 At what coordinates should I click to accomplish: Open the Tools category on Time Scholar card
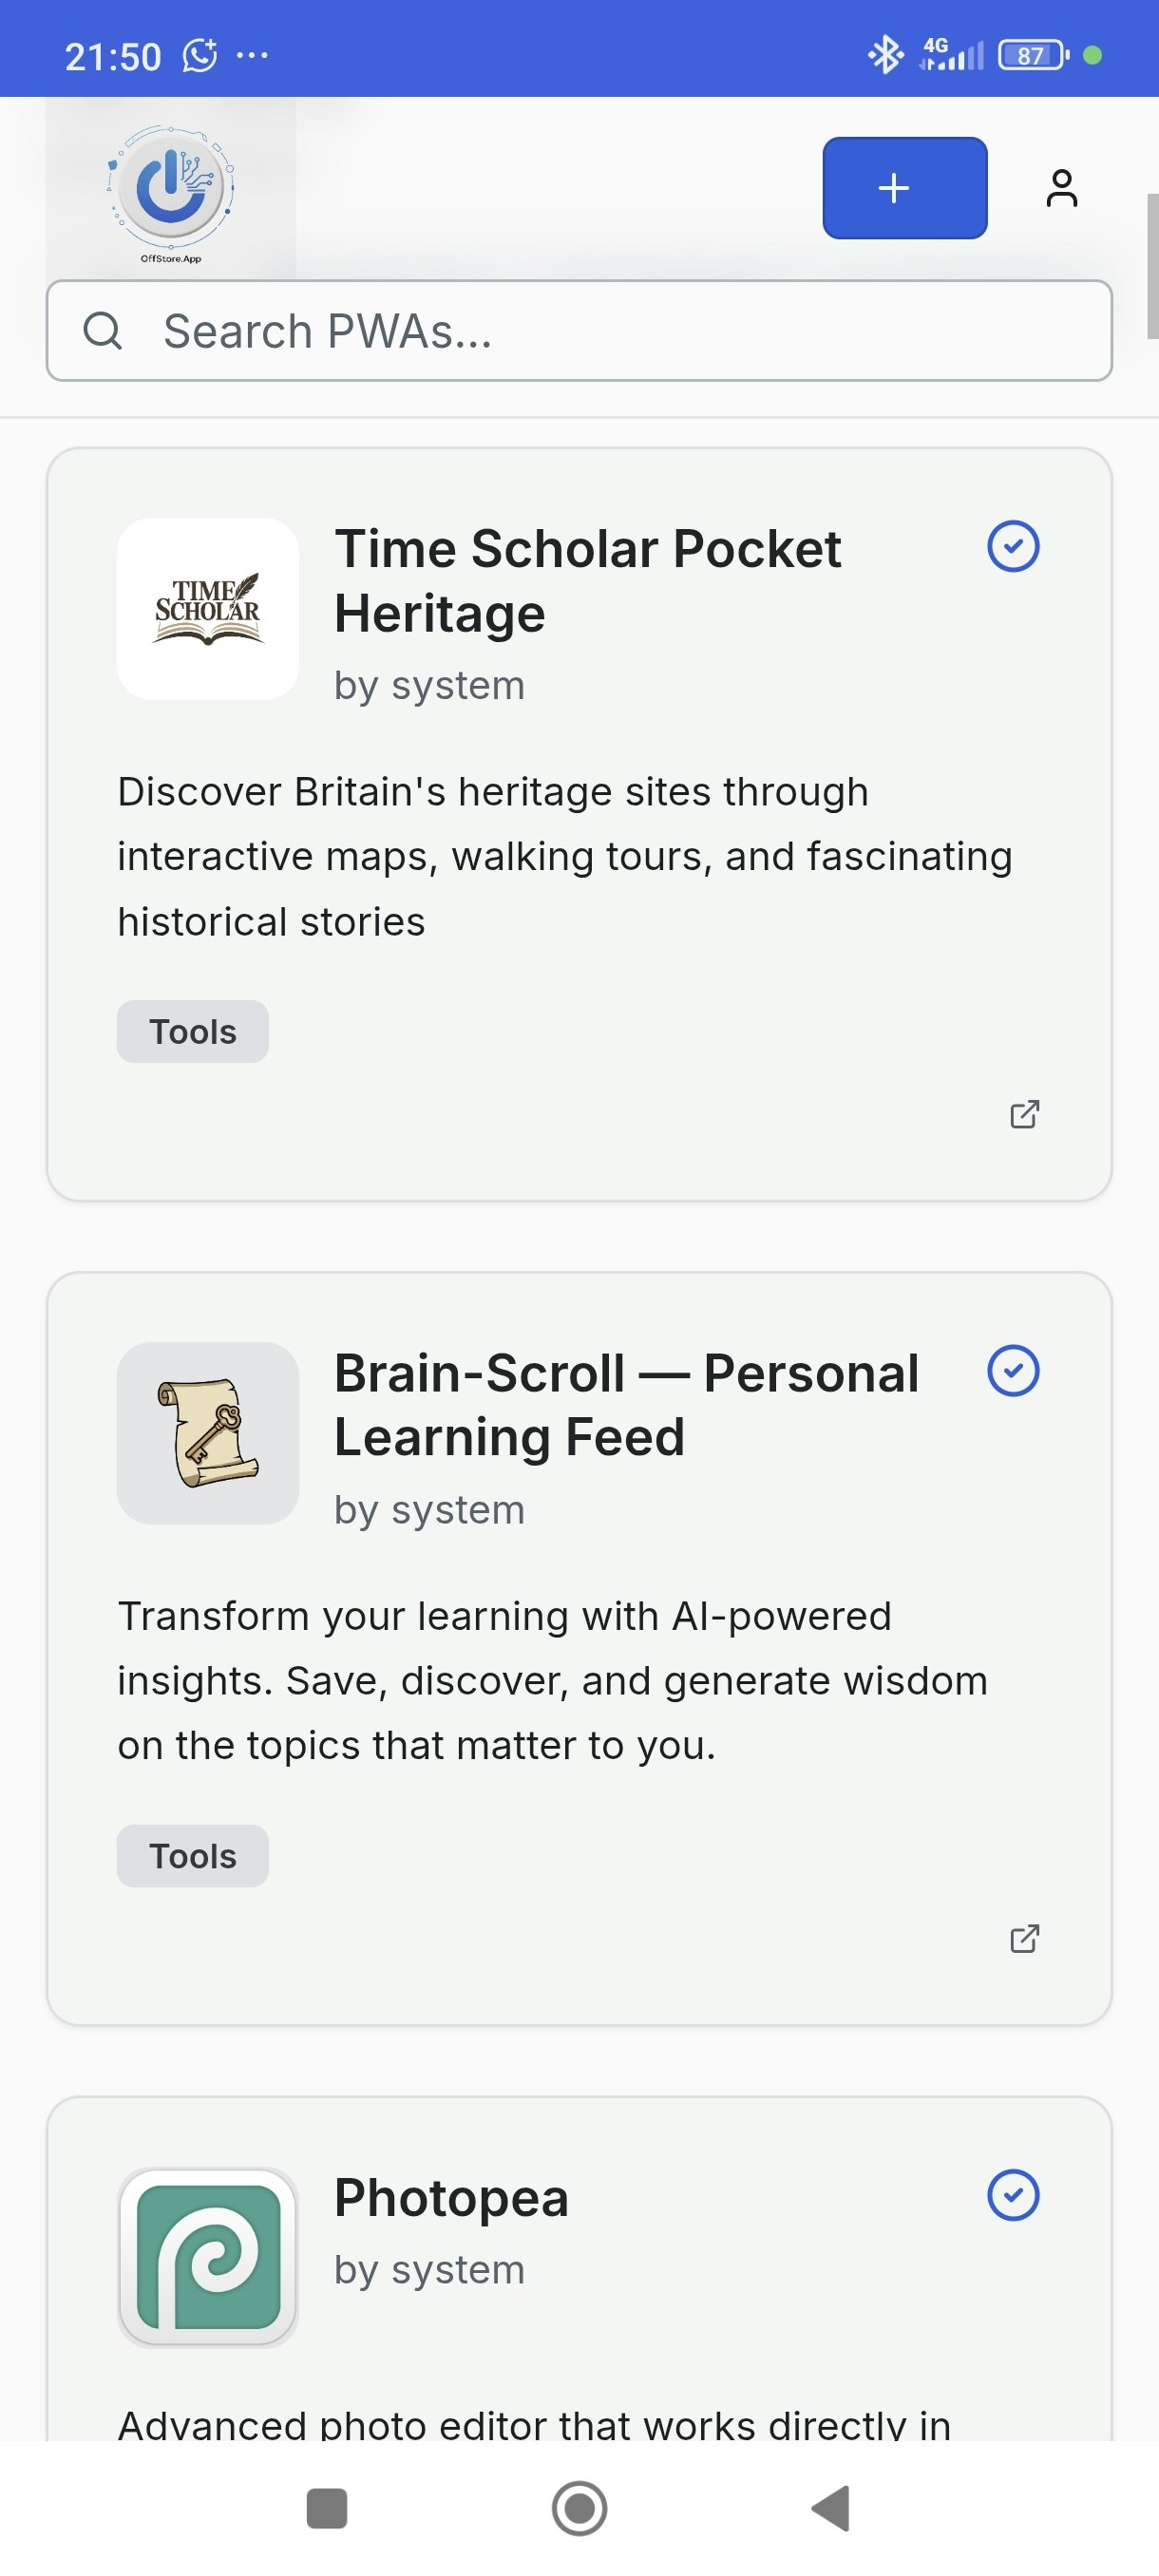(192, 1030)
